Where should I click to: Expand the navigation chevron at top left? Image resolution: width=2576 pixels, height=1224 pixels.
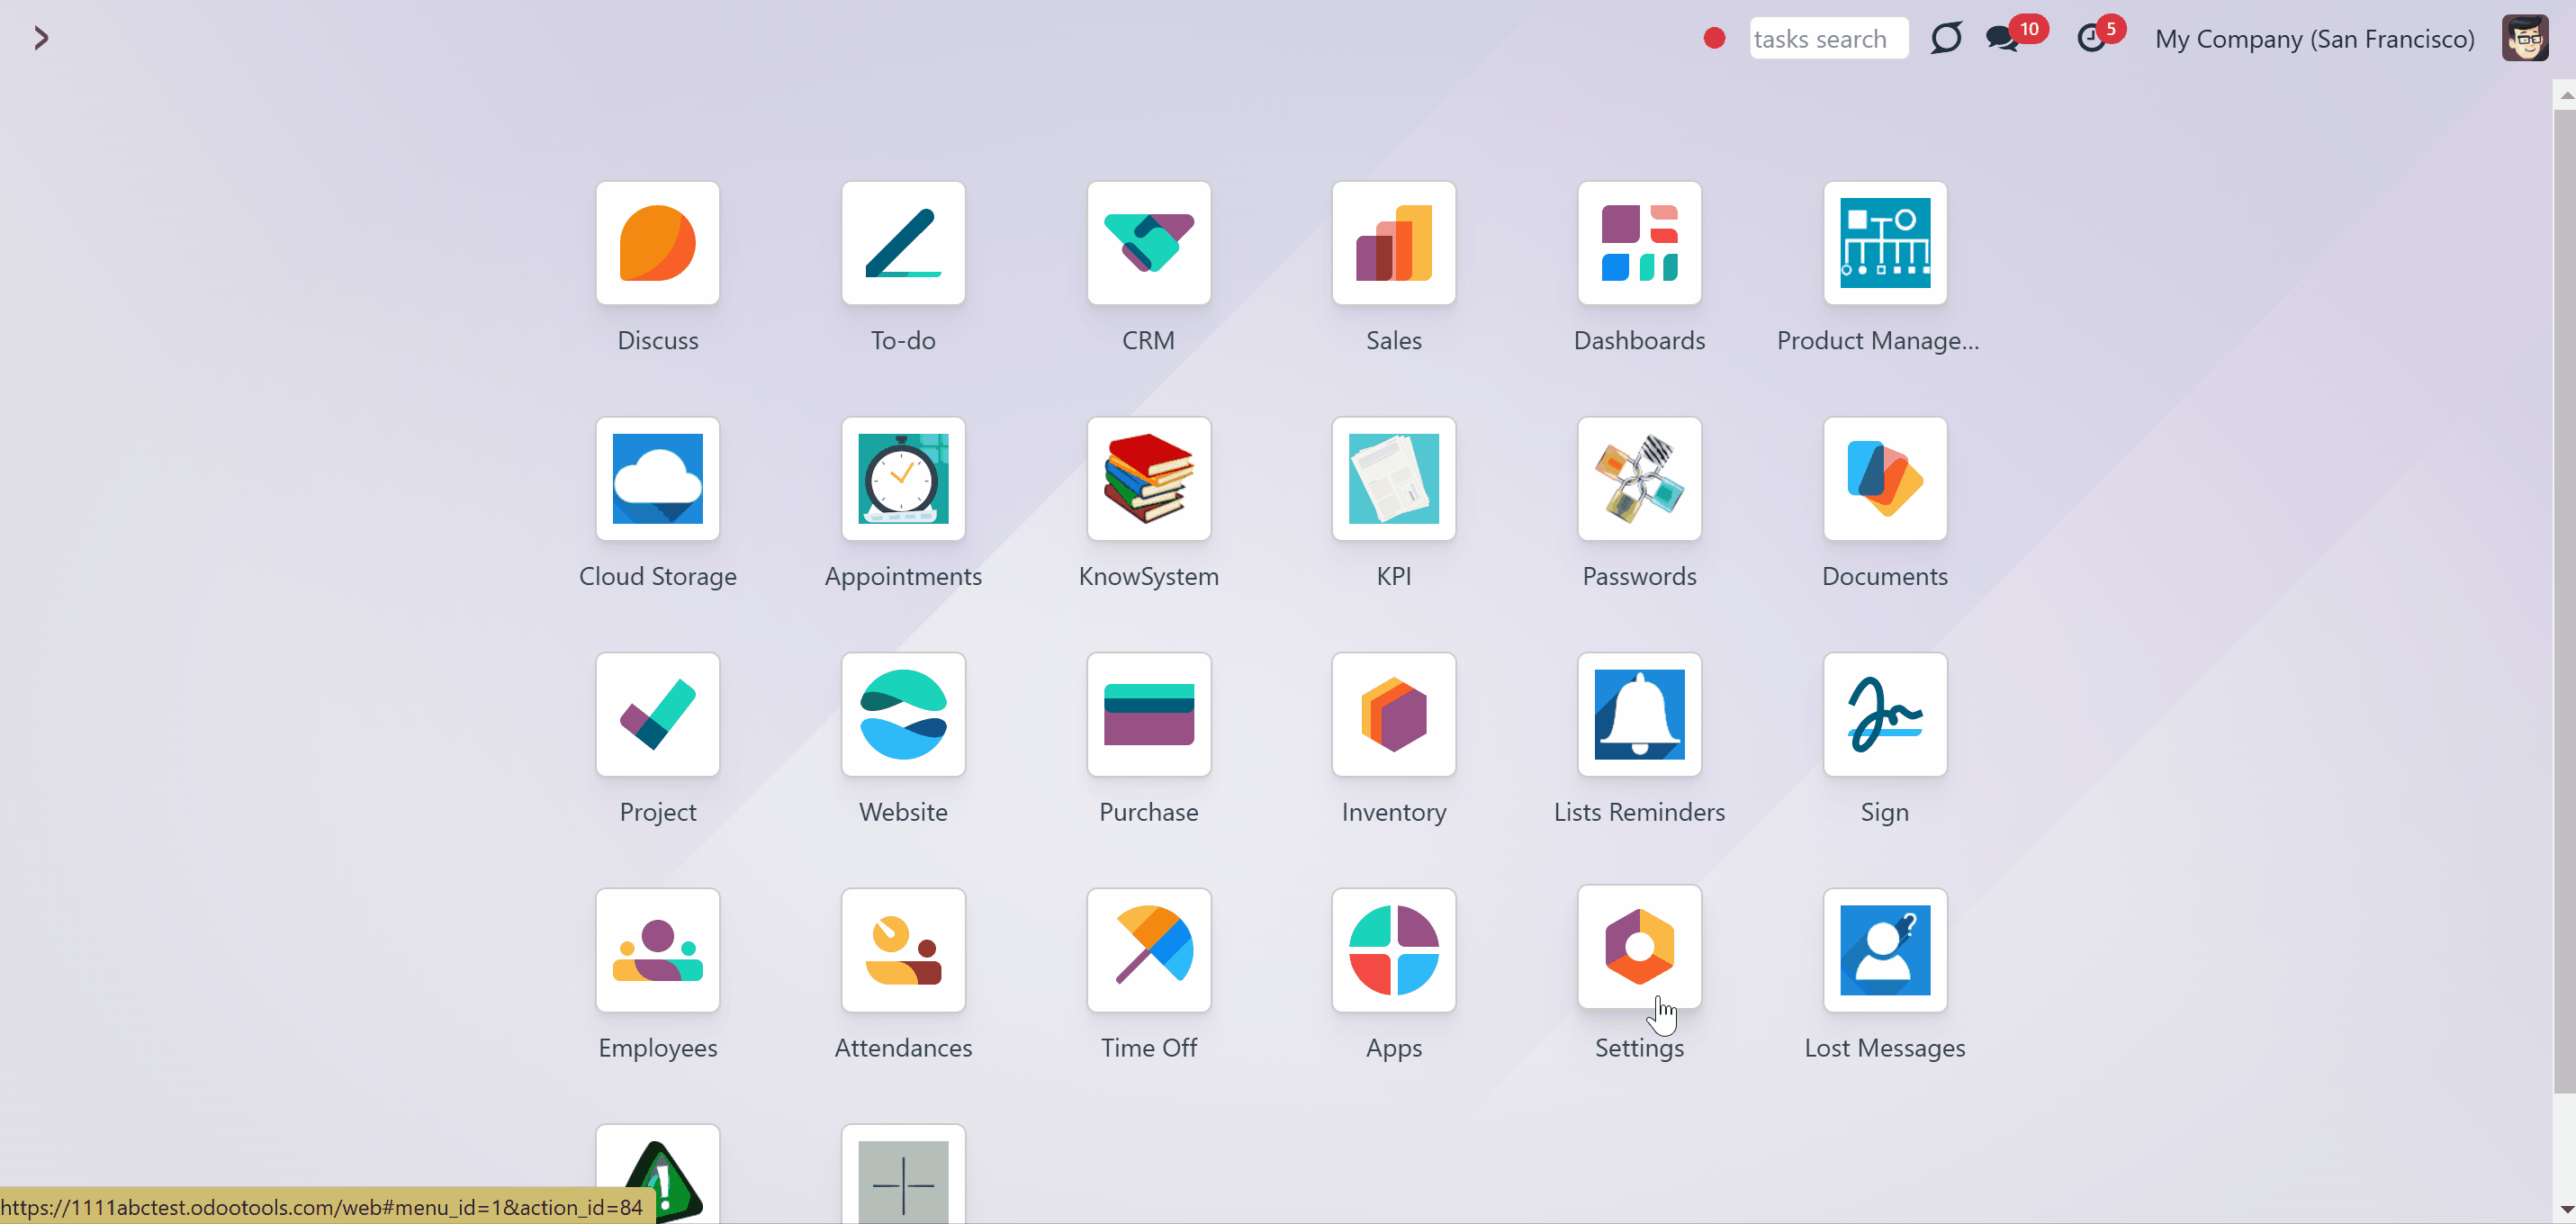(41, 38)
